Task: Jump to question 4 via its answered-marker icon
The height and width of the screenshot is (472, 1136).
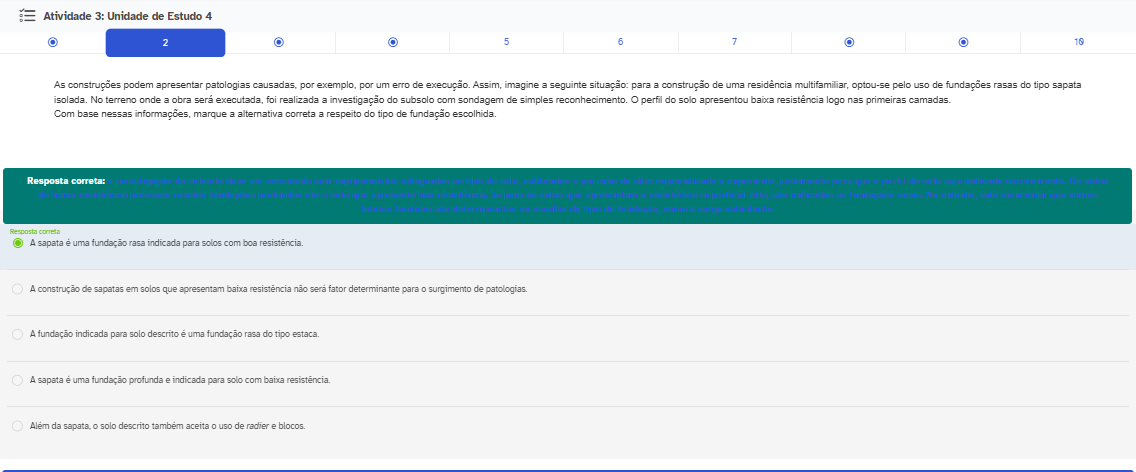Action: 393,42
